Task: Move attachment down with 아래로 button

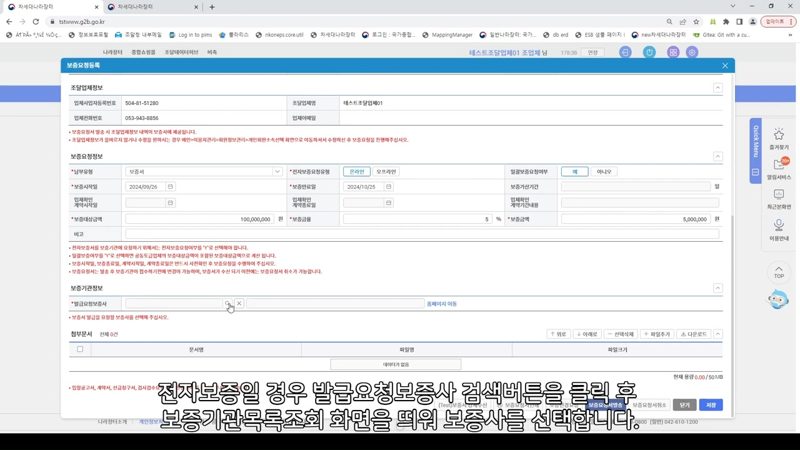Action: 587,334
